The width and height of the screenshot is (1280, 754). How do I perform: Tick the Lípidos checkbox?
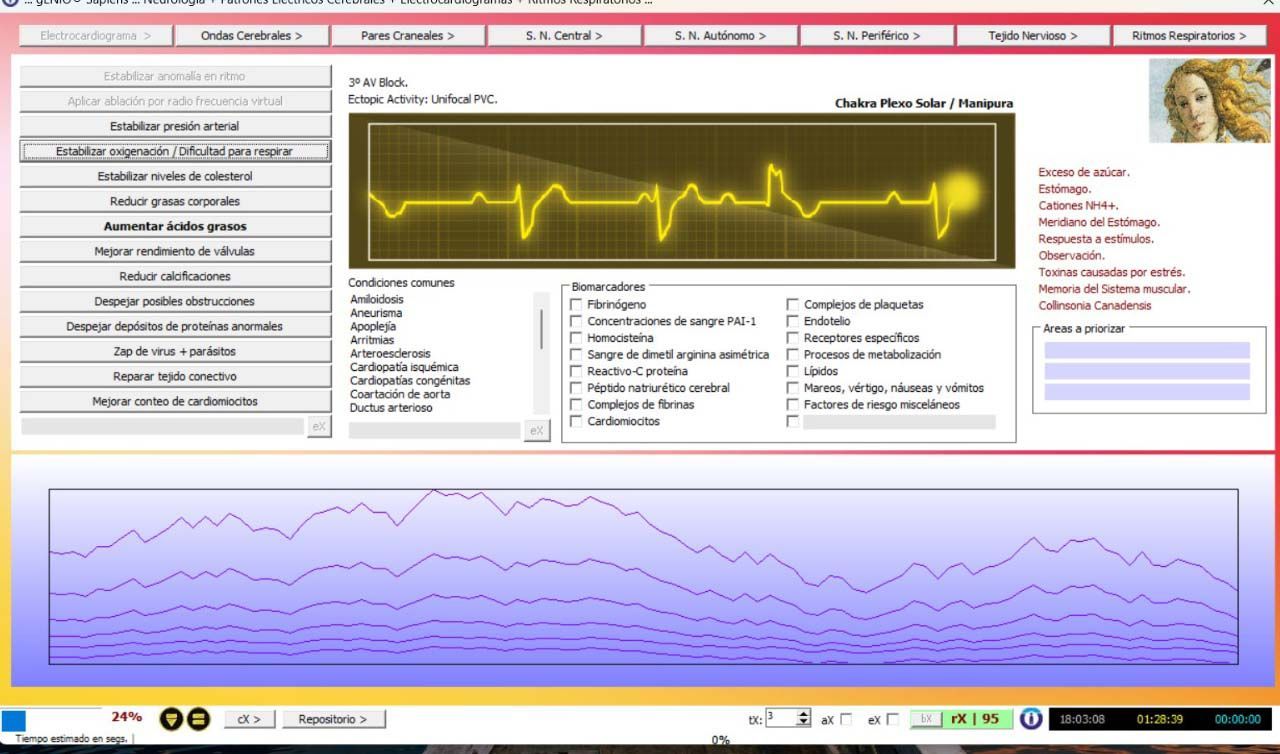tap(793, 371)
